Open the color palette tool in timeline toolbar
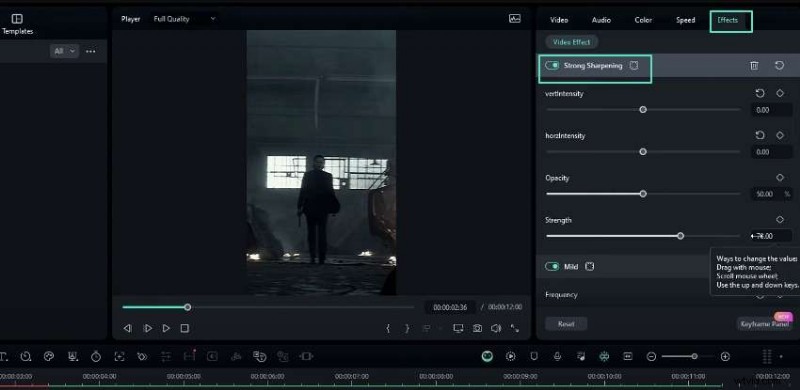Image resolution: width=800 pixels, height=390 pixels. (49, 356)
